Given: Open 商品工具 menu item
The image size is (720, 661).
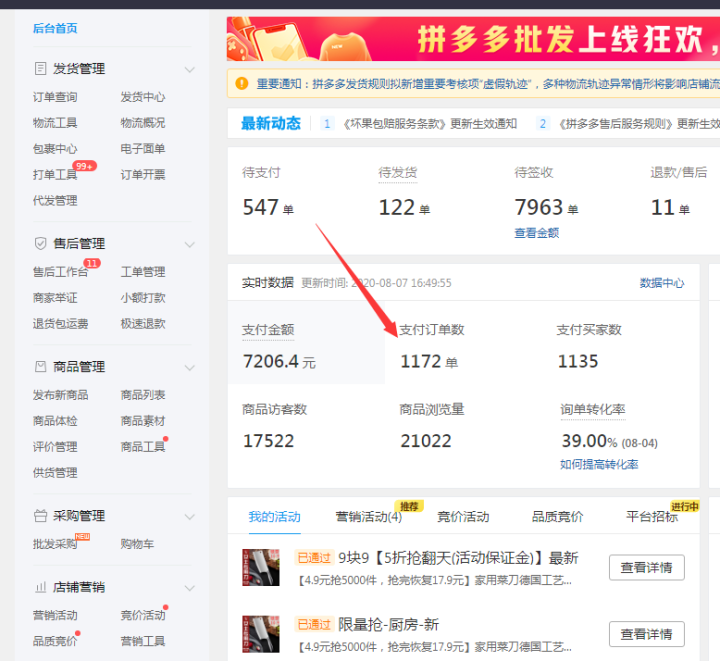Looking at the screenshot, I should pyautogui.click(x=143, y=447).
